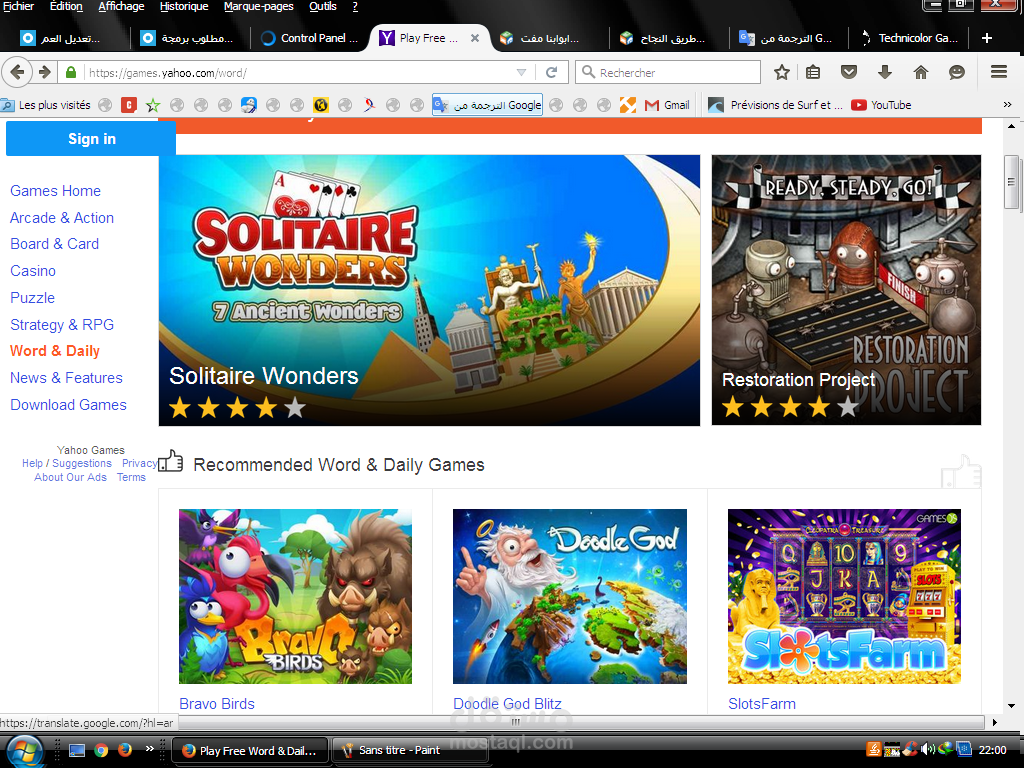Open the Firefox hamburger menu
The width and height of the screenshot is (1024, 768).
pos(999,72)
